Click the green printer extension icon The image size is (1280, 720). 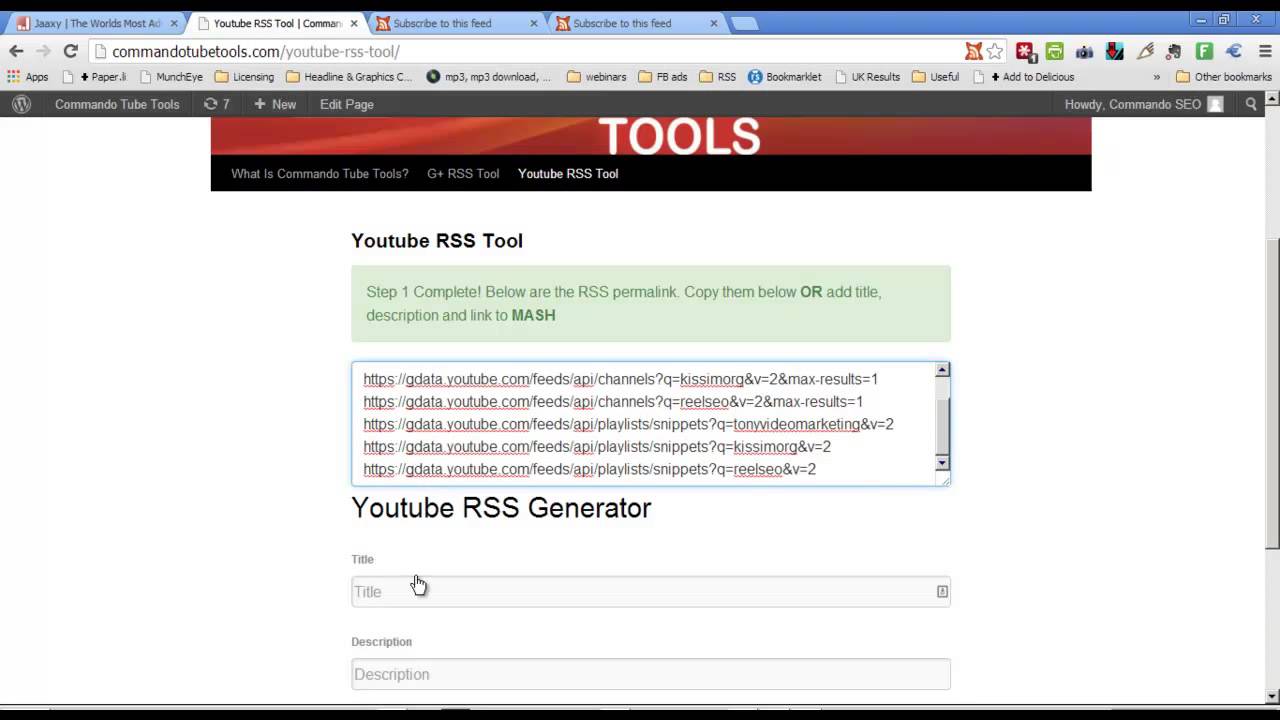(1054, 51)
